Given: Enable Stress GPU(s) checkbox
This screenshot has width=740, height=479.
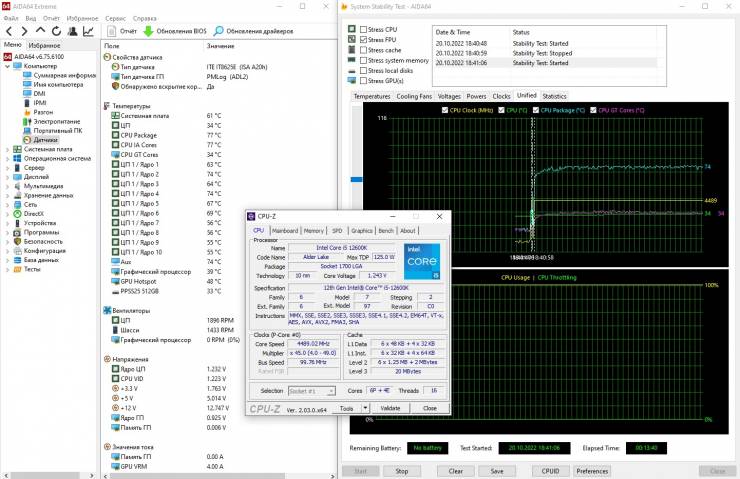Looking at the screenshot, I should (x=363, y=81).
